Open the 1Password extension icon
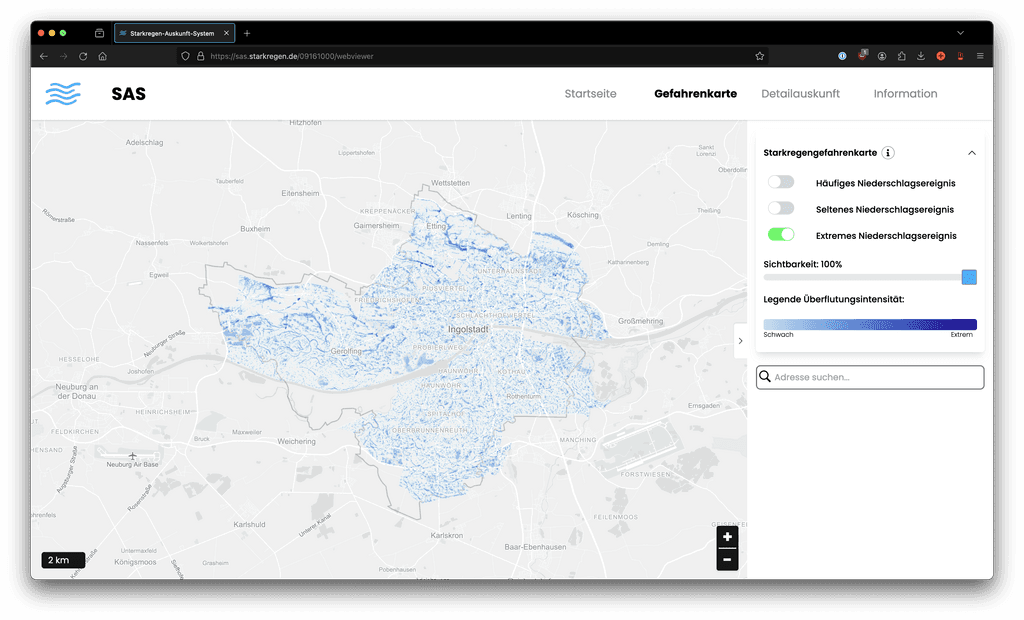The image size is (1024, 620). point(842,56)
